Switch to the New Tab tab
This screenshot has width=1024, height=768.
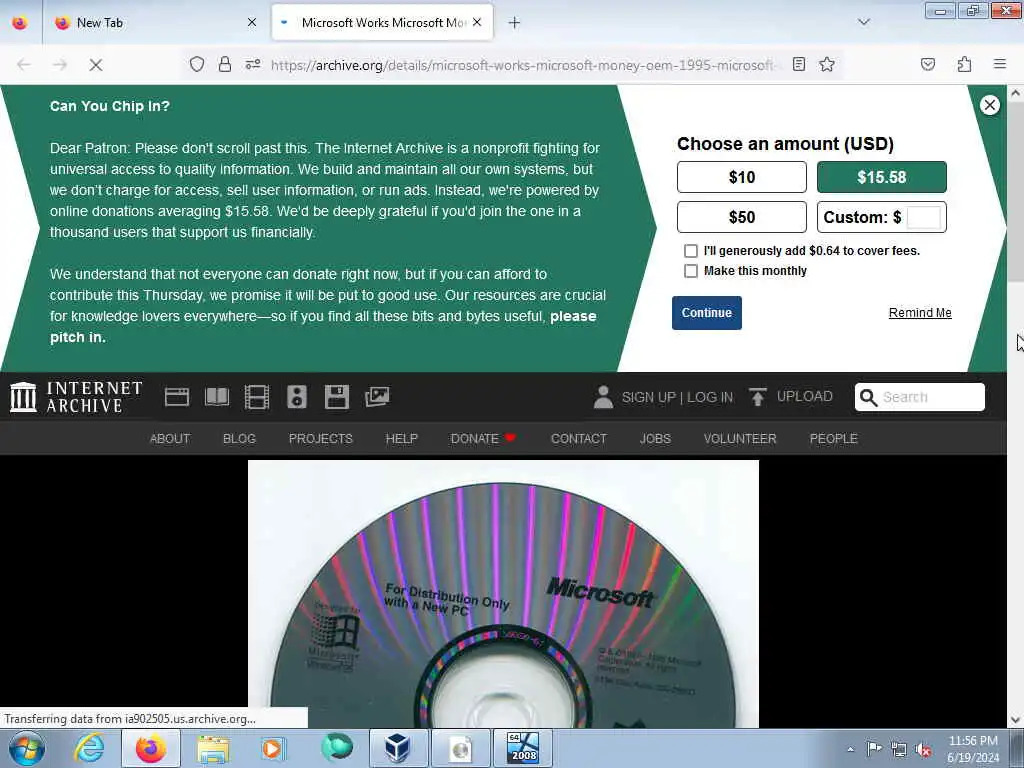coord(155,23)
